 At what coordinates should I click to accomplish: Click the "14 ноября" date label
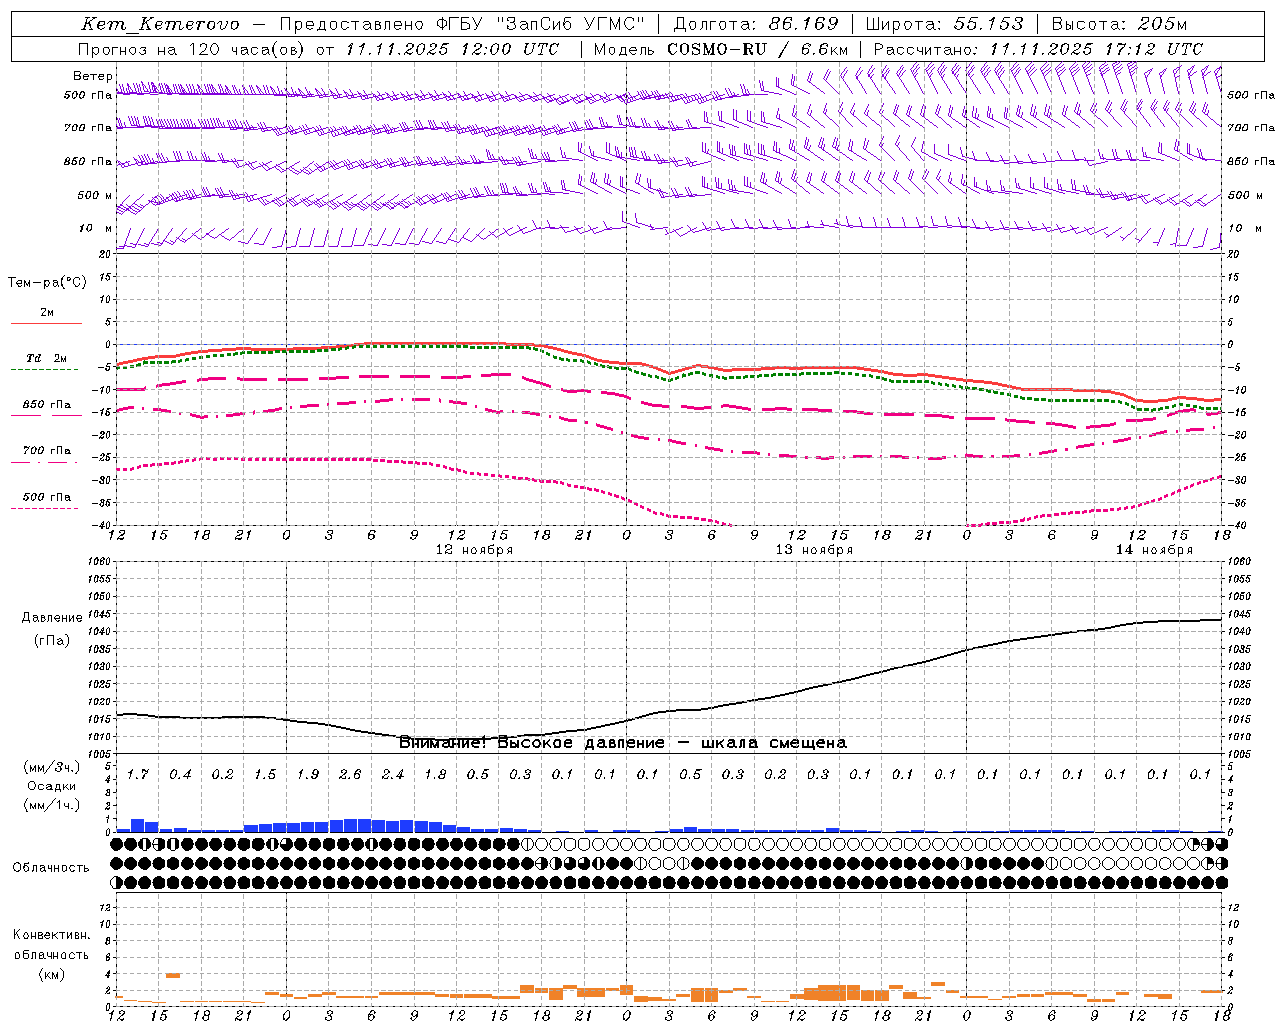1154,550
